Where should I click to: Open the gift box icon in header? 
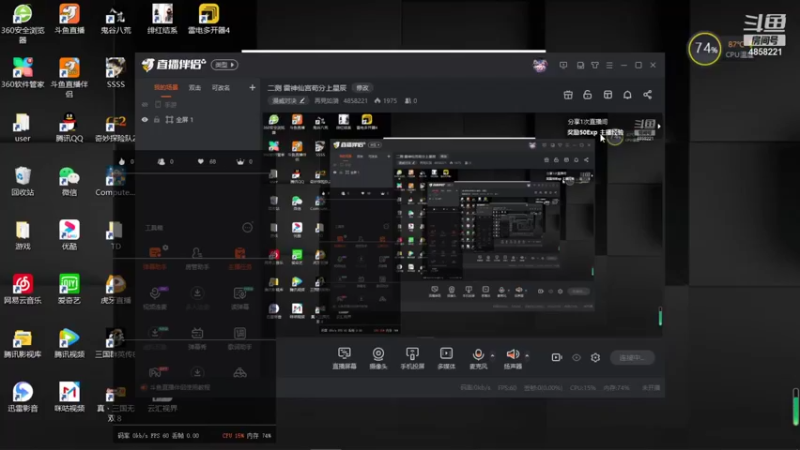tap(568, 95)
